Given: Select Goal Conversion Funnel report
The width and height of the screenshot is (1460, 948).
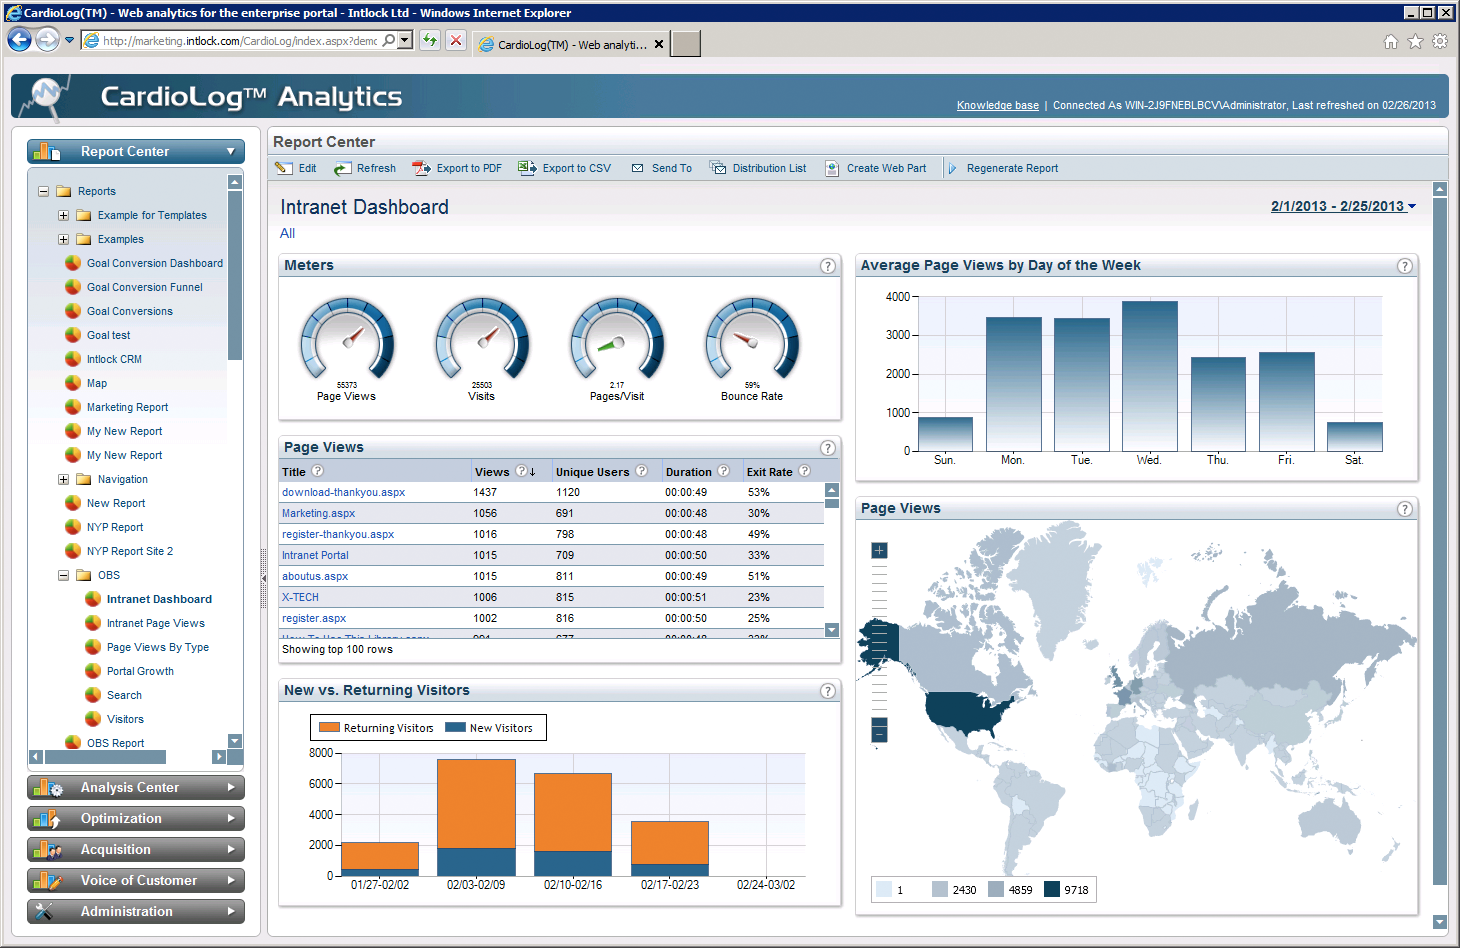Looking at the screenshot, I should [x=144, y=287].
